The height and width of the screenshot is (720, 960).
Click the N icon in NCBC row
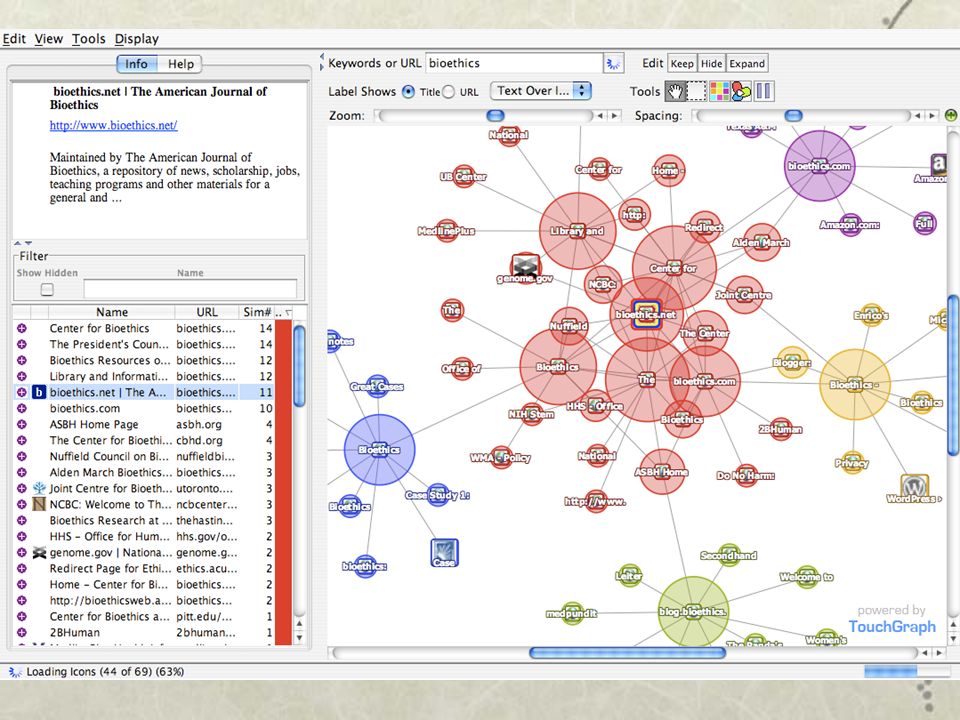pyautogui.click(x=39, y=504)
